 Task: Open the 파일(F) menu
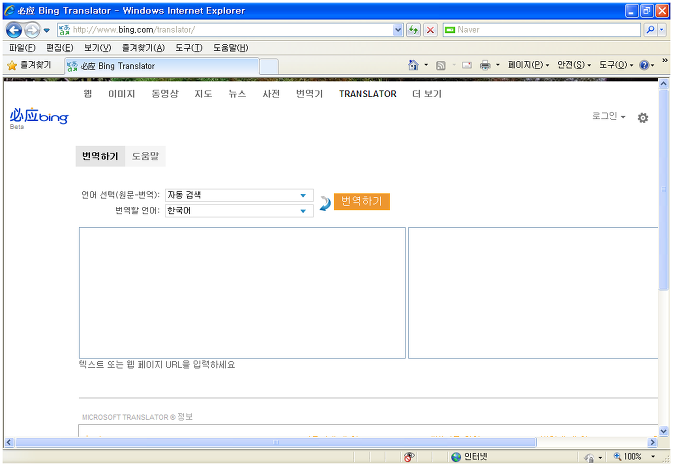click(x=22, y=48)
